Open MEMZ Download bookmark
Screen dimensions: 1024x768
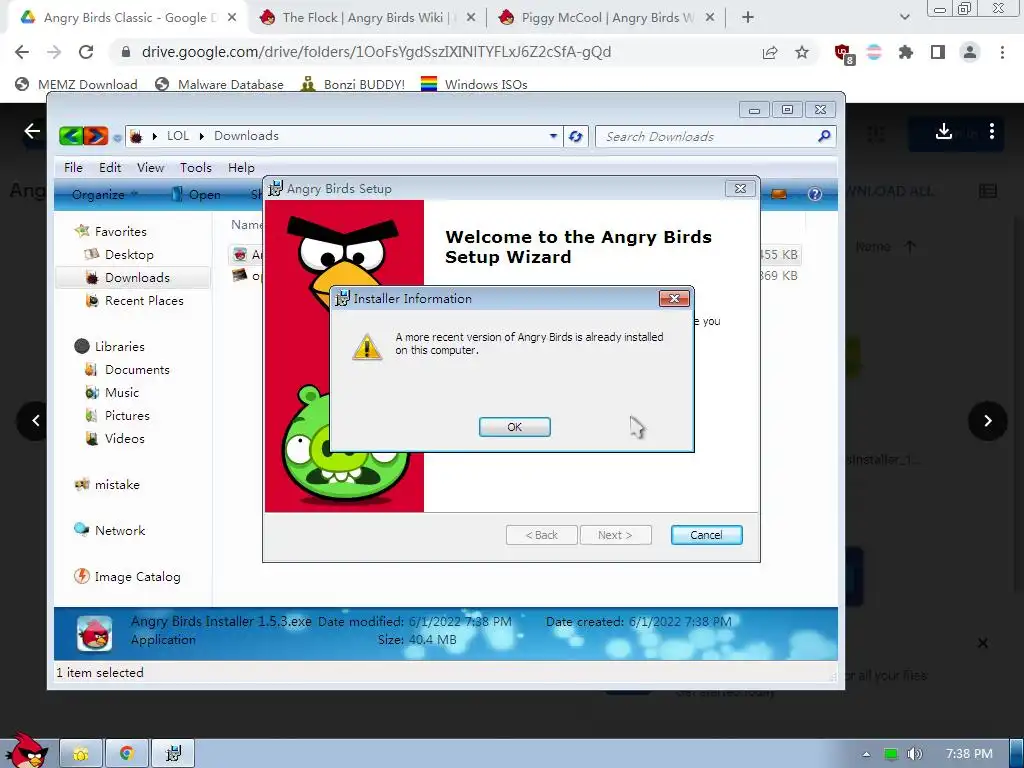pos(76,84)
